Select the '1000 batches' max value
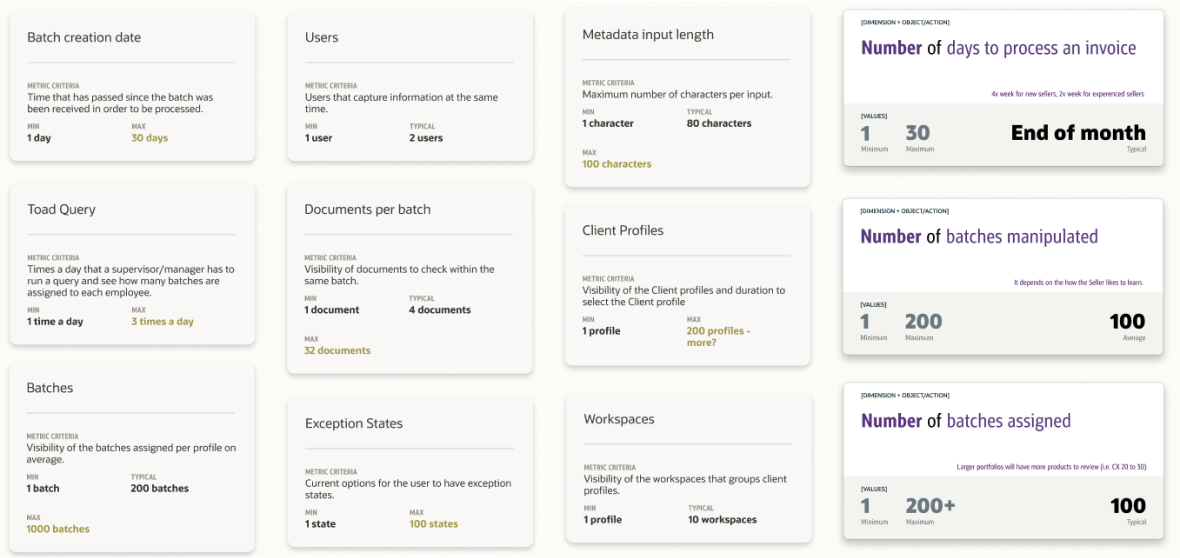The image size is (1180, 558). 58,529
